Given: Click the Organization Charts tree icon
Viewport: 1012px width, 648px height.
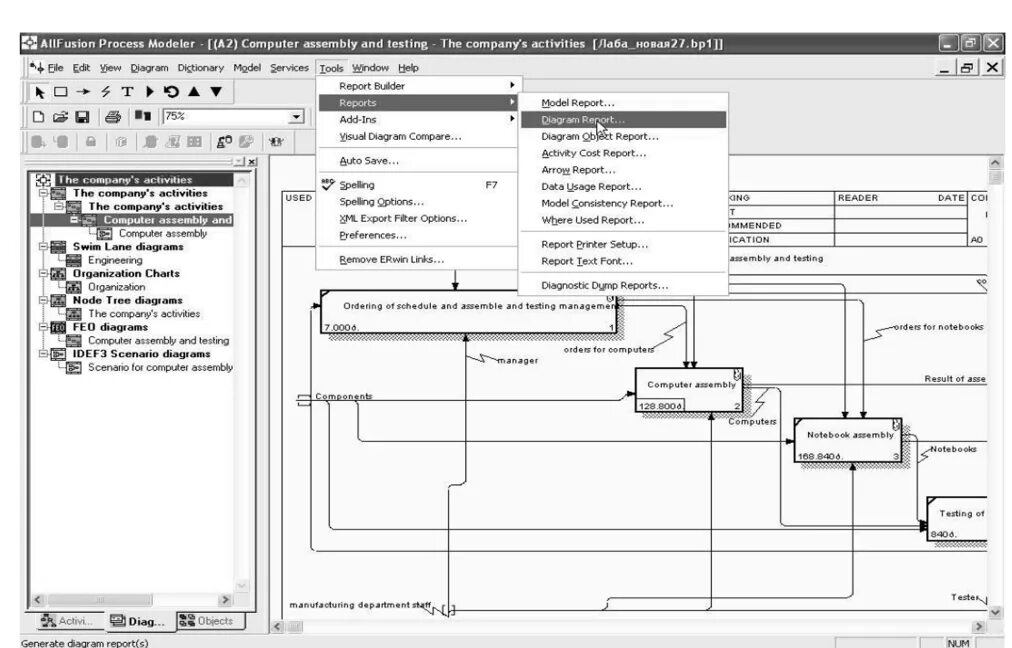Looking at the screenshot, I should pos(58,274).
